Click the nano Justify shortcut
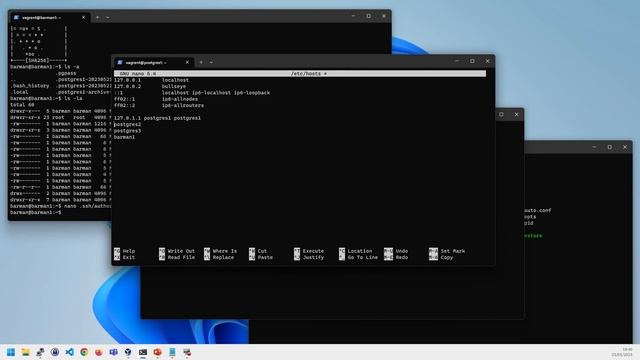 coord(313,258)
